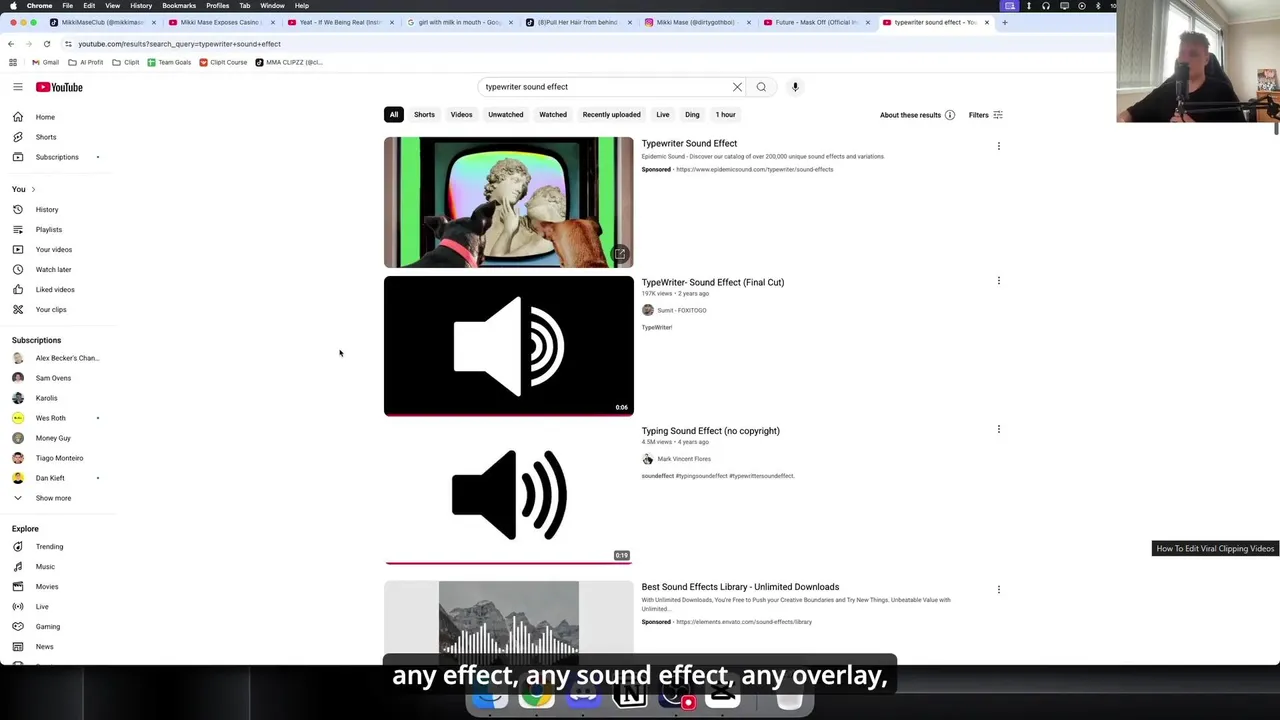Open Sumit - FOXITOGO channel link
This screenshot has height=720, width=1280.
tap(681, 310)
